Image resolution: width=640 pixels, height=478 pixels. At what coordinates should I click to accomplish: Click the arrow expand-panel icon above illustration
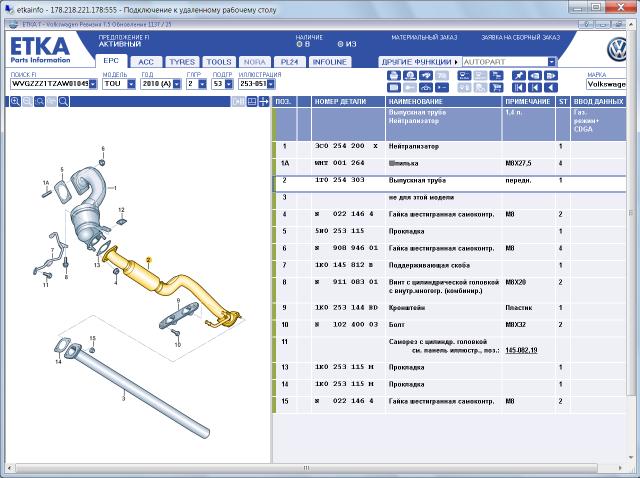point(264,102)
